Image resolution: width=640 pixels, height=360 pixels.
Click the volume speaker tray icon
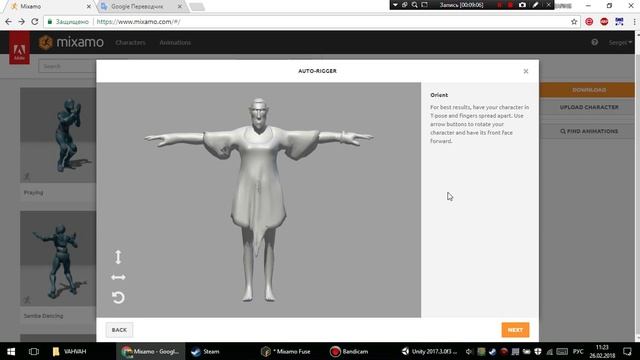pos(469,351)
